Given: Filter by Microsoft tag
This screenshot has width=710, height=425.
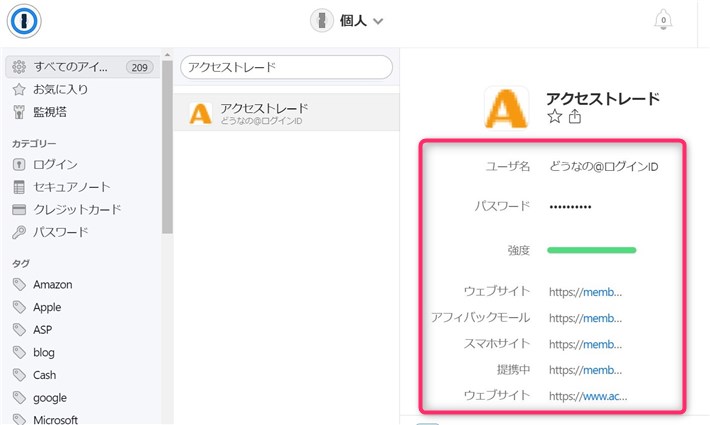Looking at the screenshot, I should click(x=55, y=420).
